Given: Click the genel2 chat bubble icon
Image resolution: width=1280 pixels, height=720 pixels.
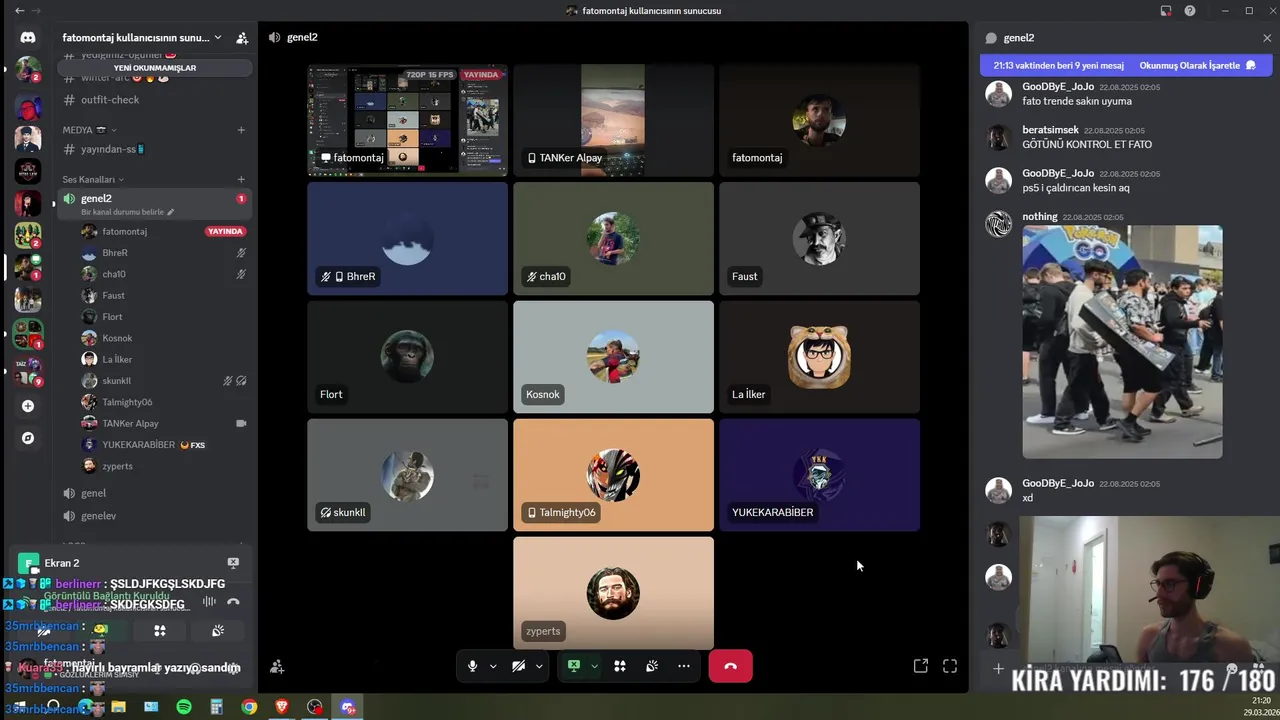Looking at the screenshot, I should point(991,38).
